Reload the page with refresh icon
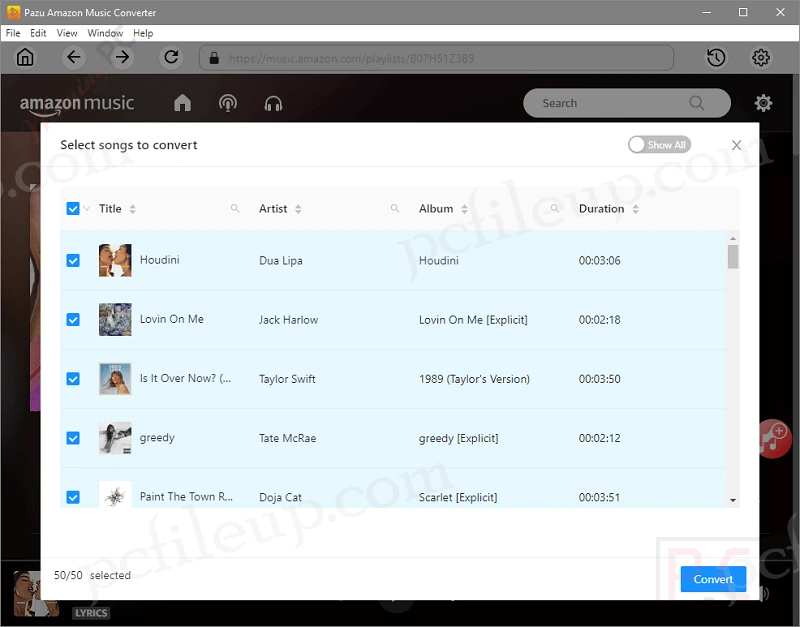This screenshot has width=800, height=627. [171, 58]
